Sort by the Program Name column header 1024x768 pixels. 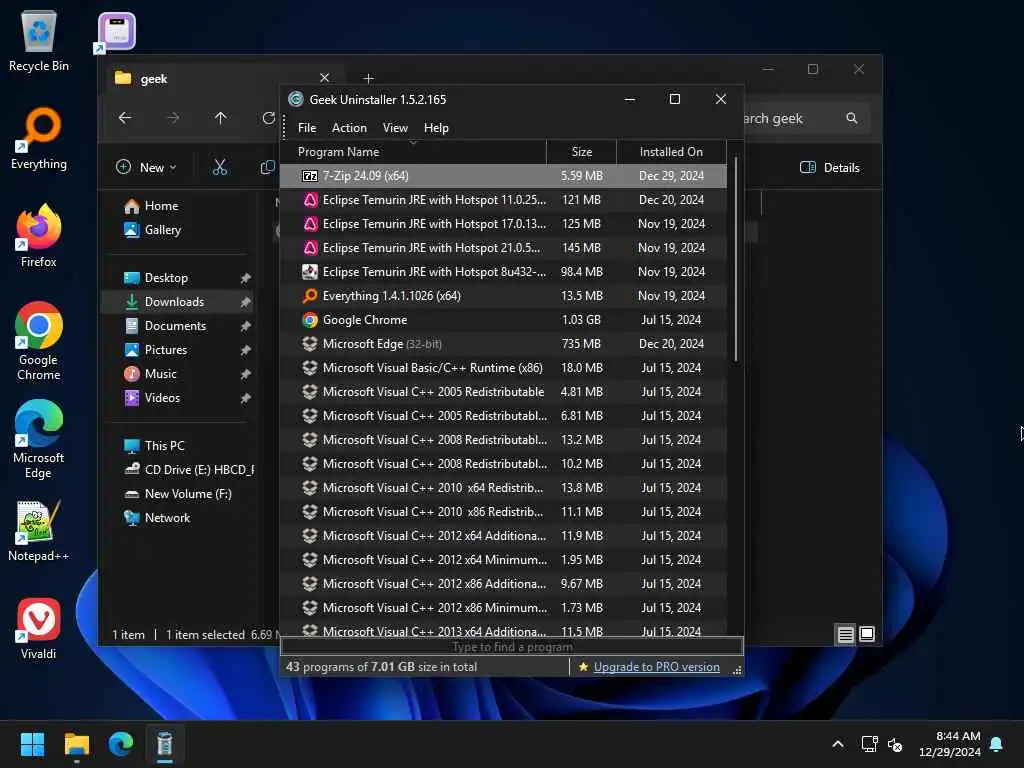(413, 152)
